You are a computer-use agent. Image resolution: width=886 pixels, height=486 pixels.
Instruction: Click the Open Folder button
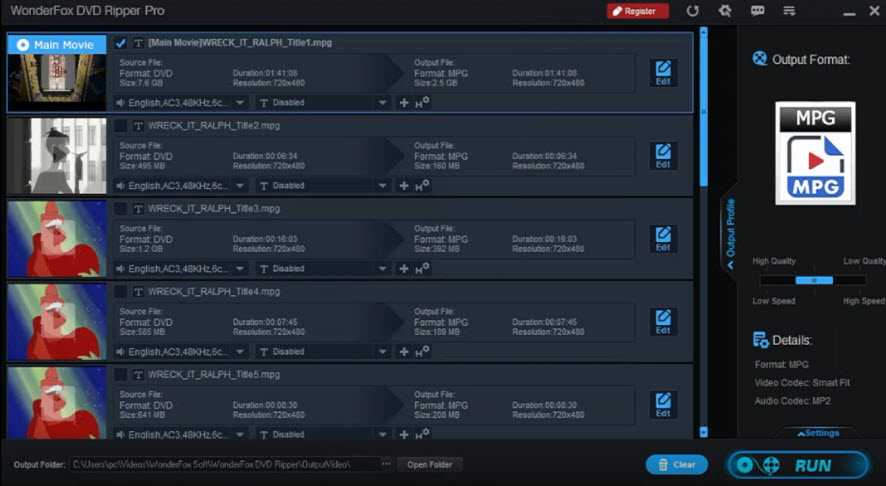click(429, 465)
